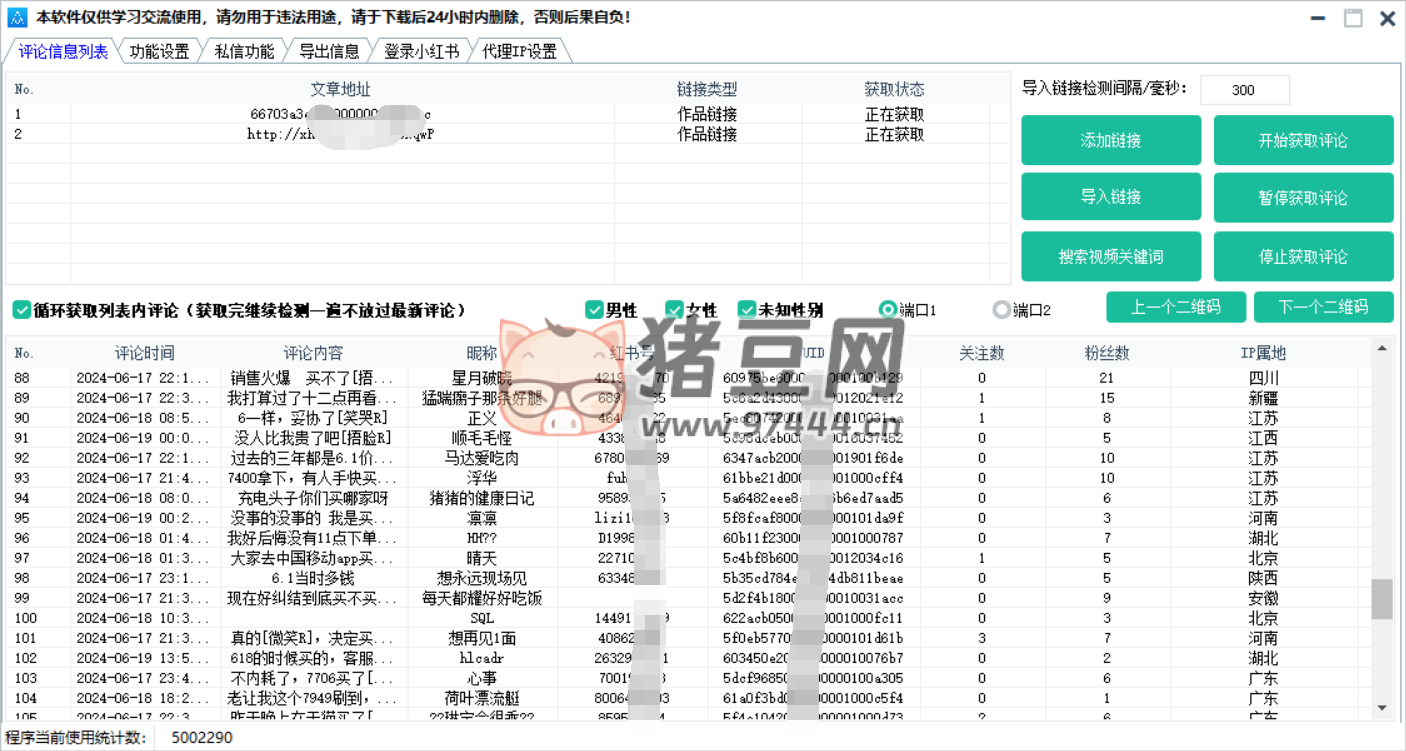This screenshot has width=1406, height=751.
Task: Go to the 代理IP设置 tab
Action: point(519,52)
